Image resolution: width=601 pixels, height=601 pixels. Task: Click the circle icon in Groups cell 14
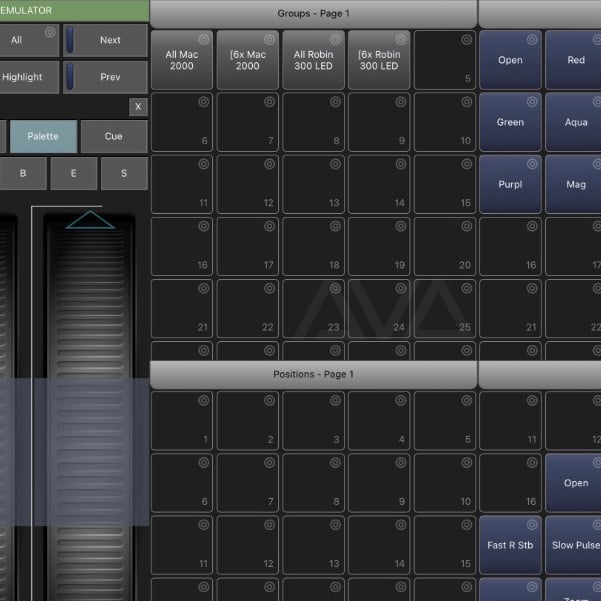tap(401, 164)
